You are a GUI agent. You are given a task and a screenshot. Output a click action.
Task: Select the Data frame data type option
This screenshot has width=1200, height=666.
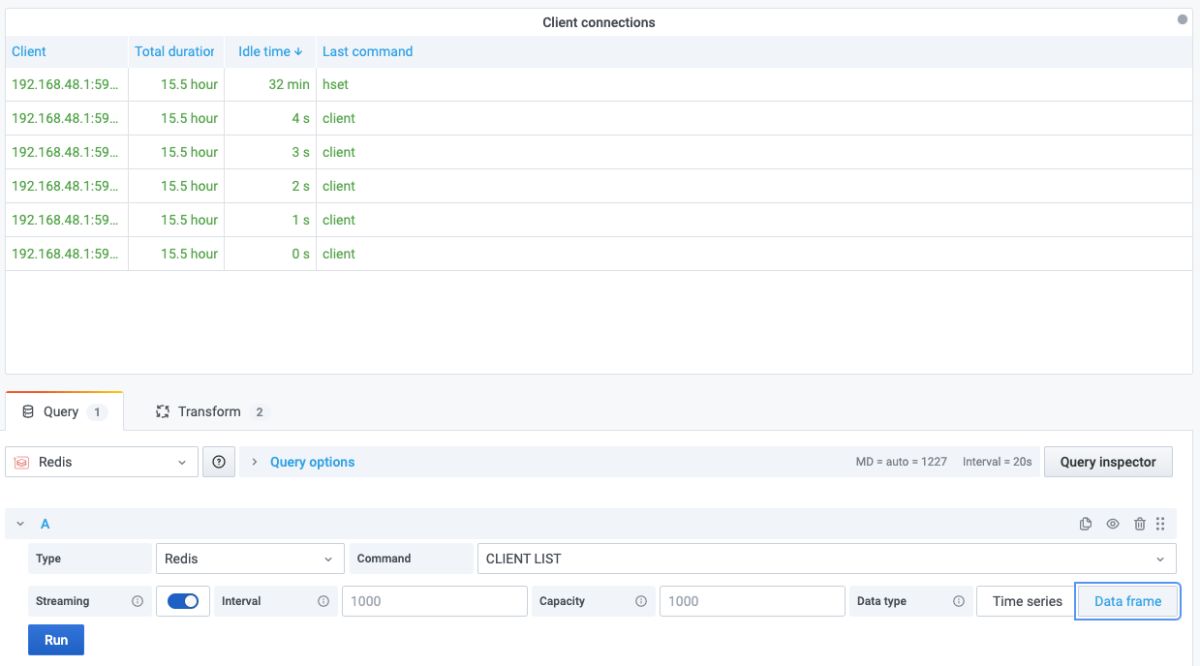(1128, 601)
